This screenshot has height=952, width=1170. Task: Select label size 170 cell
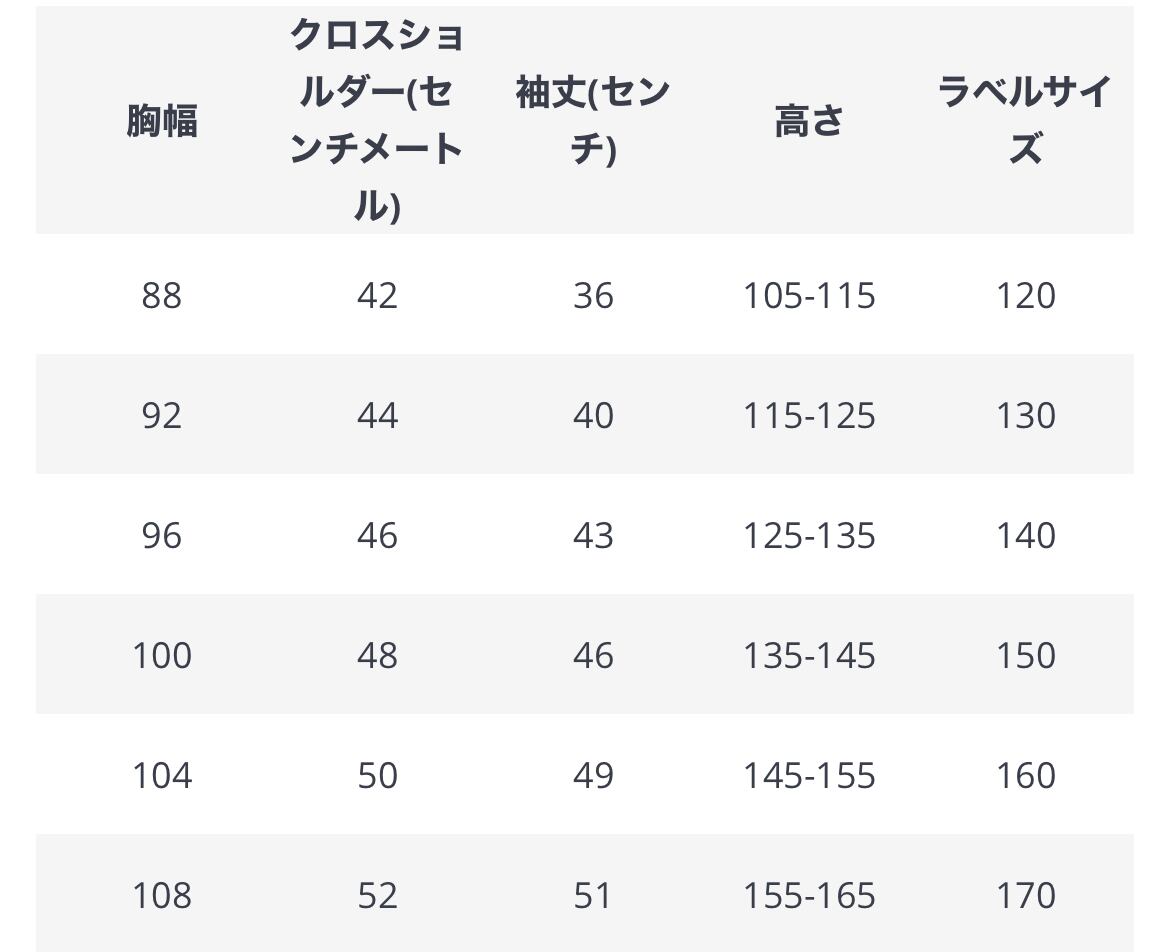(x=1025, y=895)
